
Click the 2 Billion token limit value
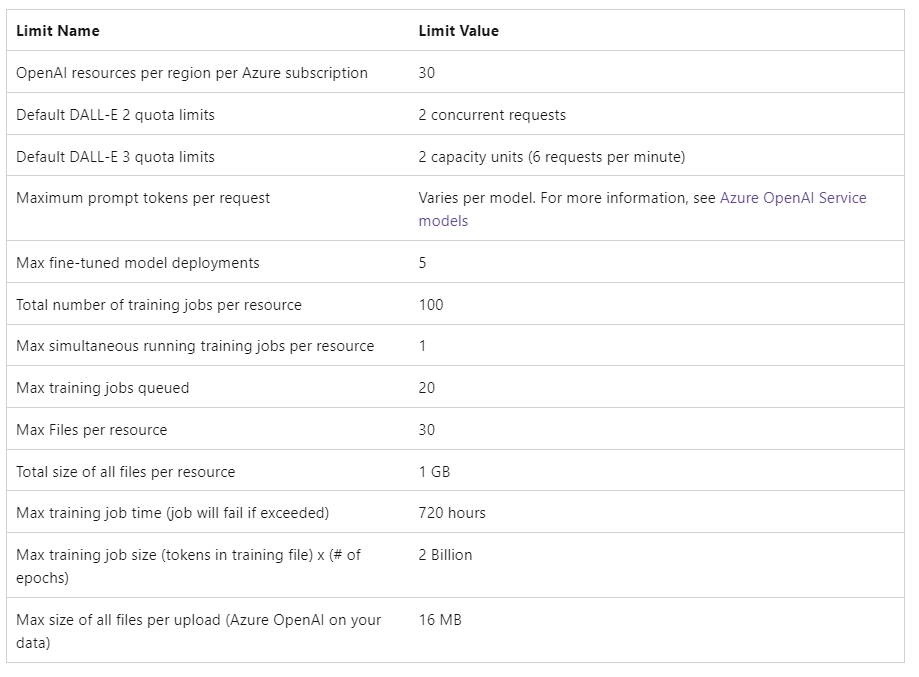[448, 555]
